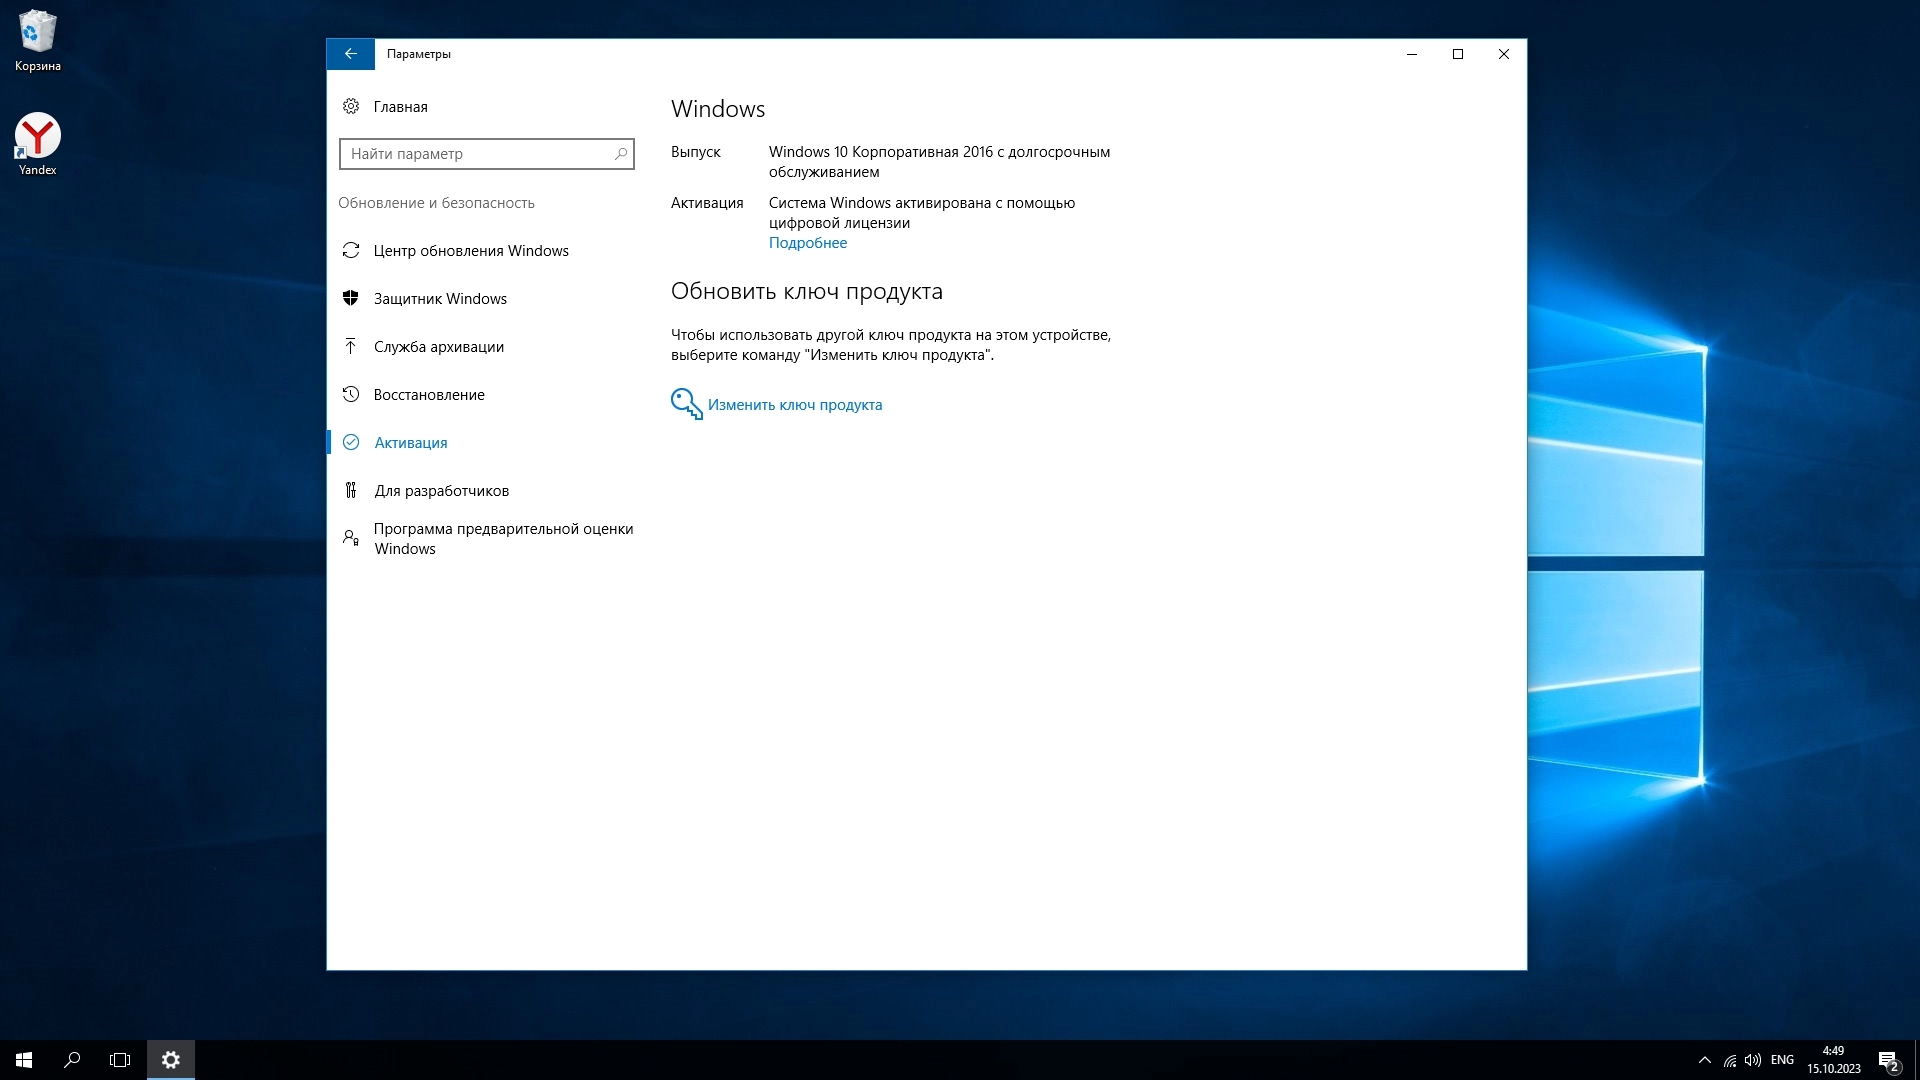
Task: Open the ENG language switcher
Action: click(x=1781, y=1060)
